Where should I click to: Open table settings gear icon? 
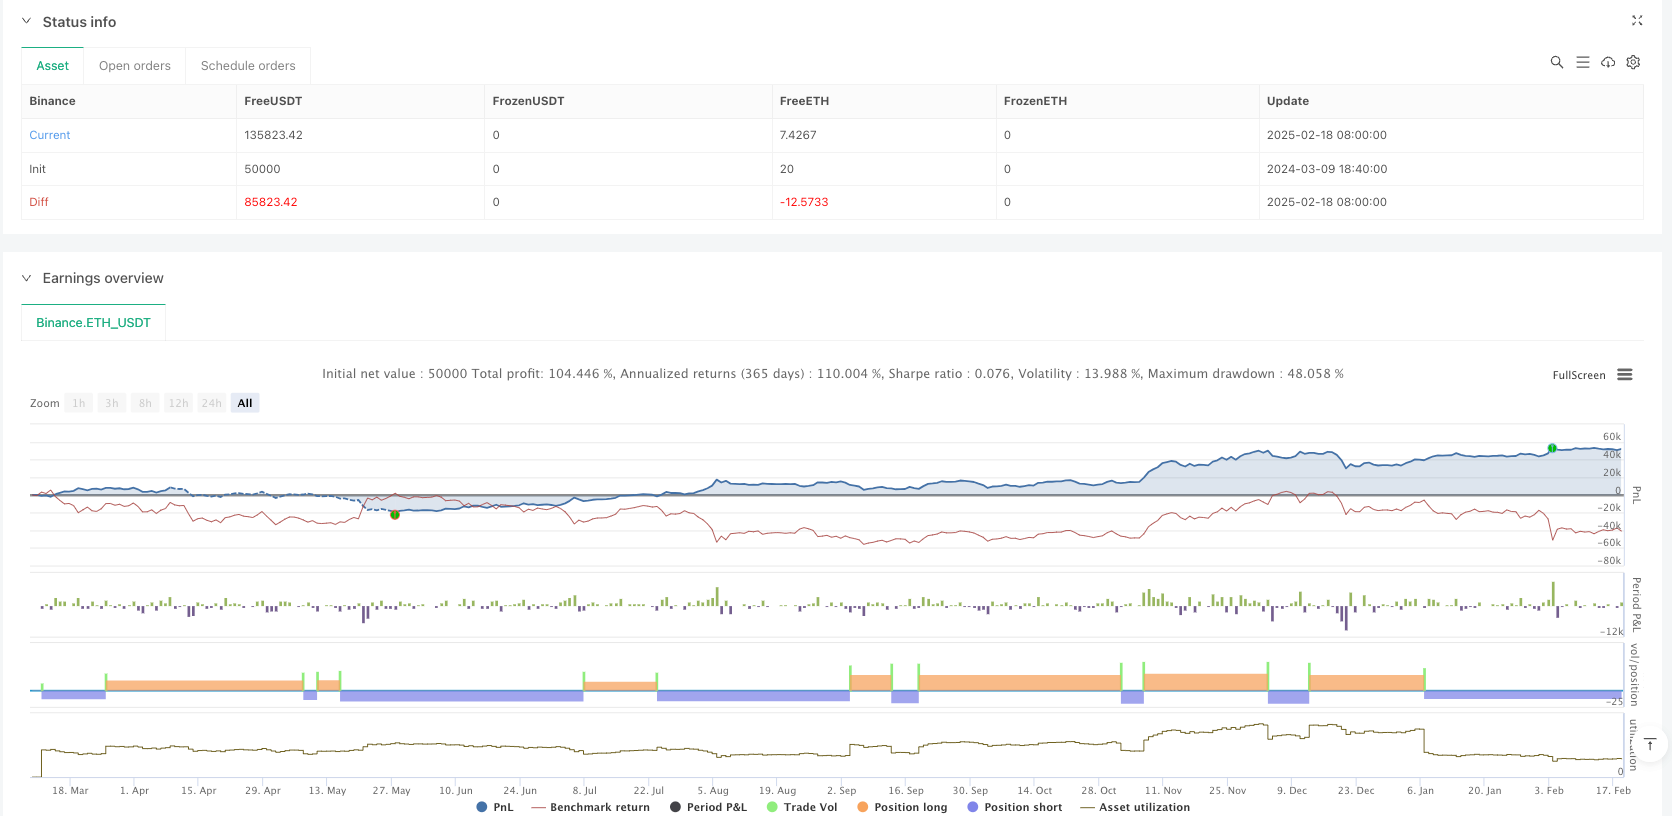coord(1633,62)
